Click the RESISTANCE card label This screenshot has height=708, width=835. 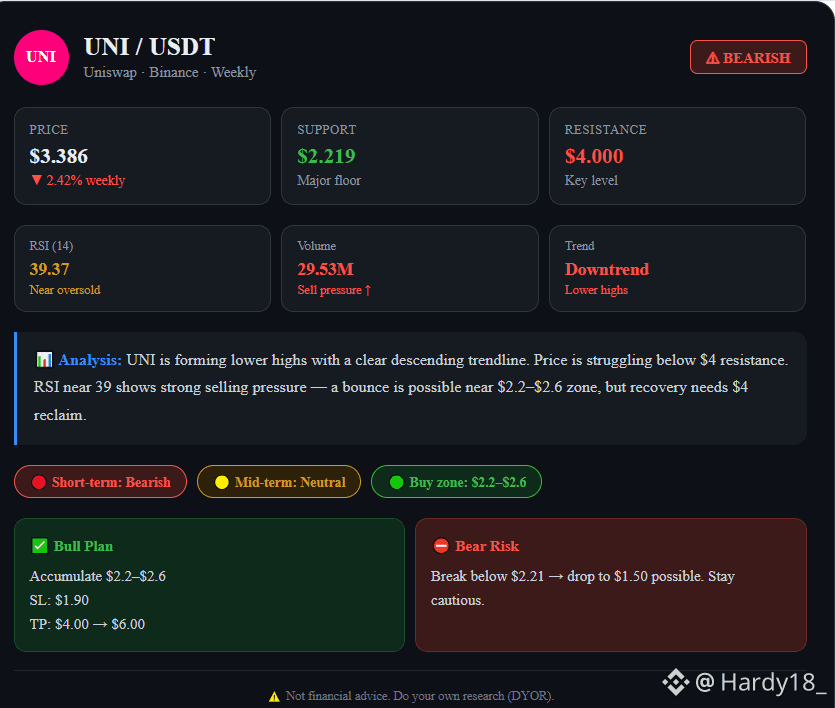(x=605, y=130)
